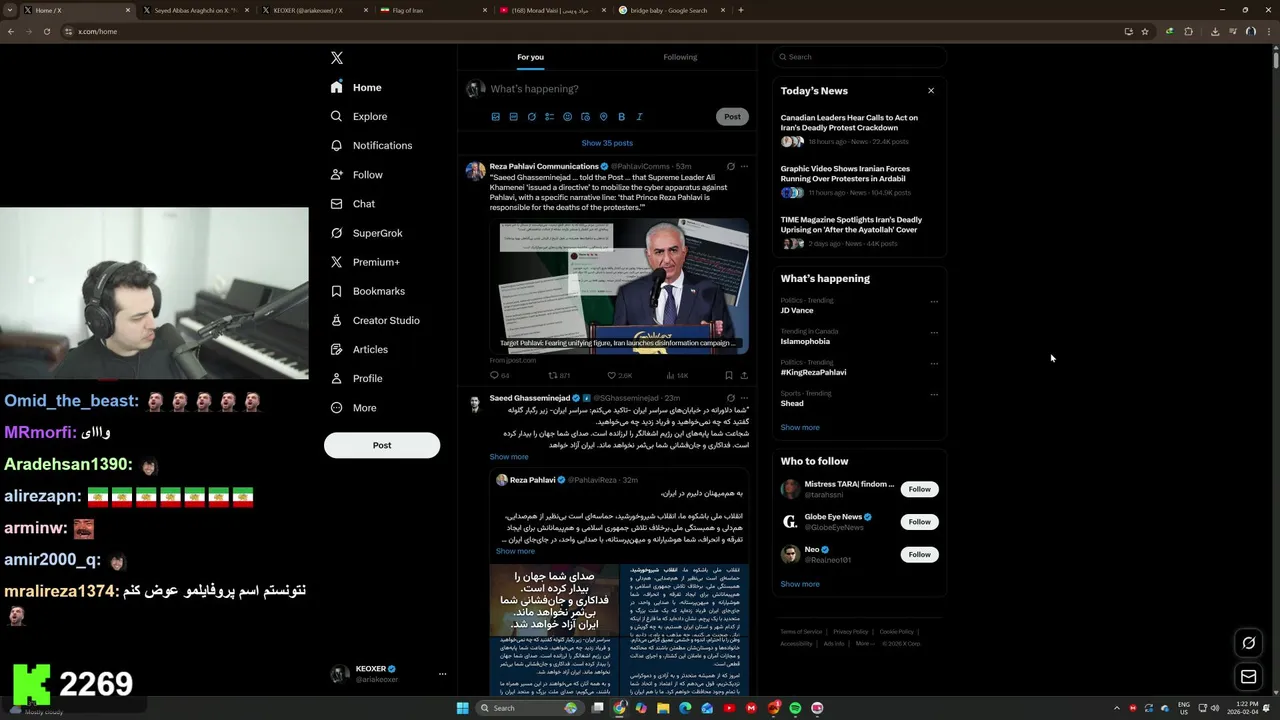Close the Today's News panel
1280x720 pixels.
(x=931, y=91)
